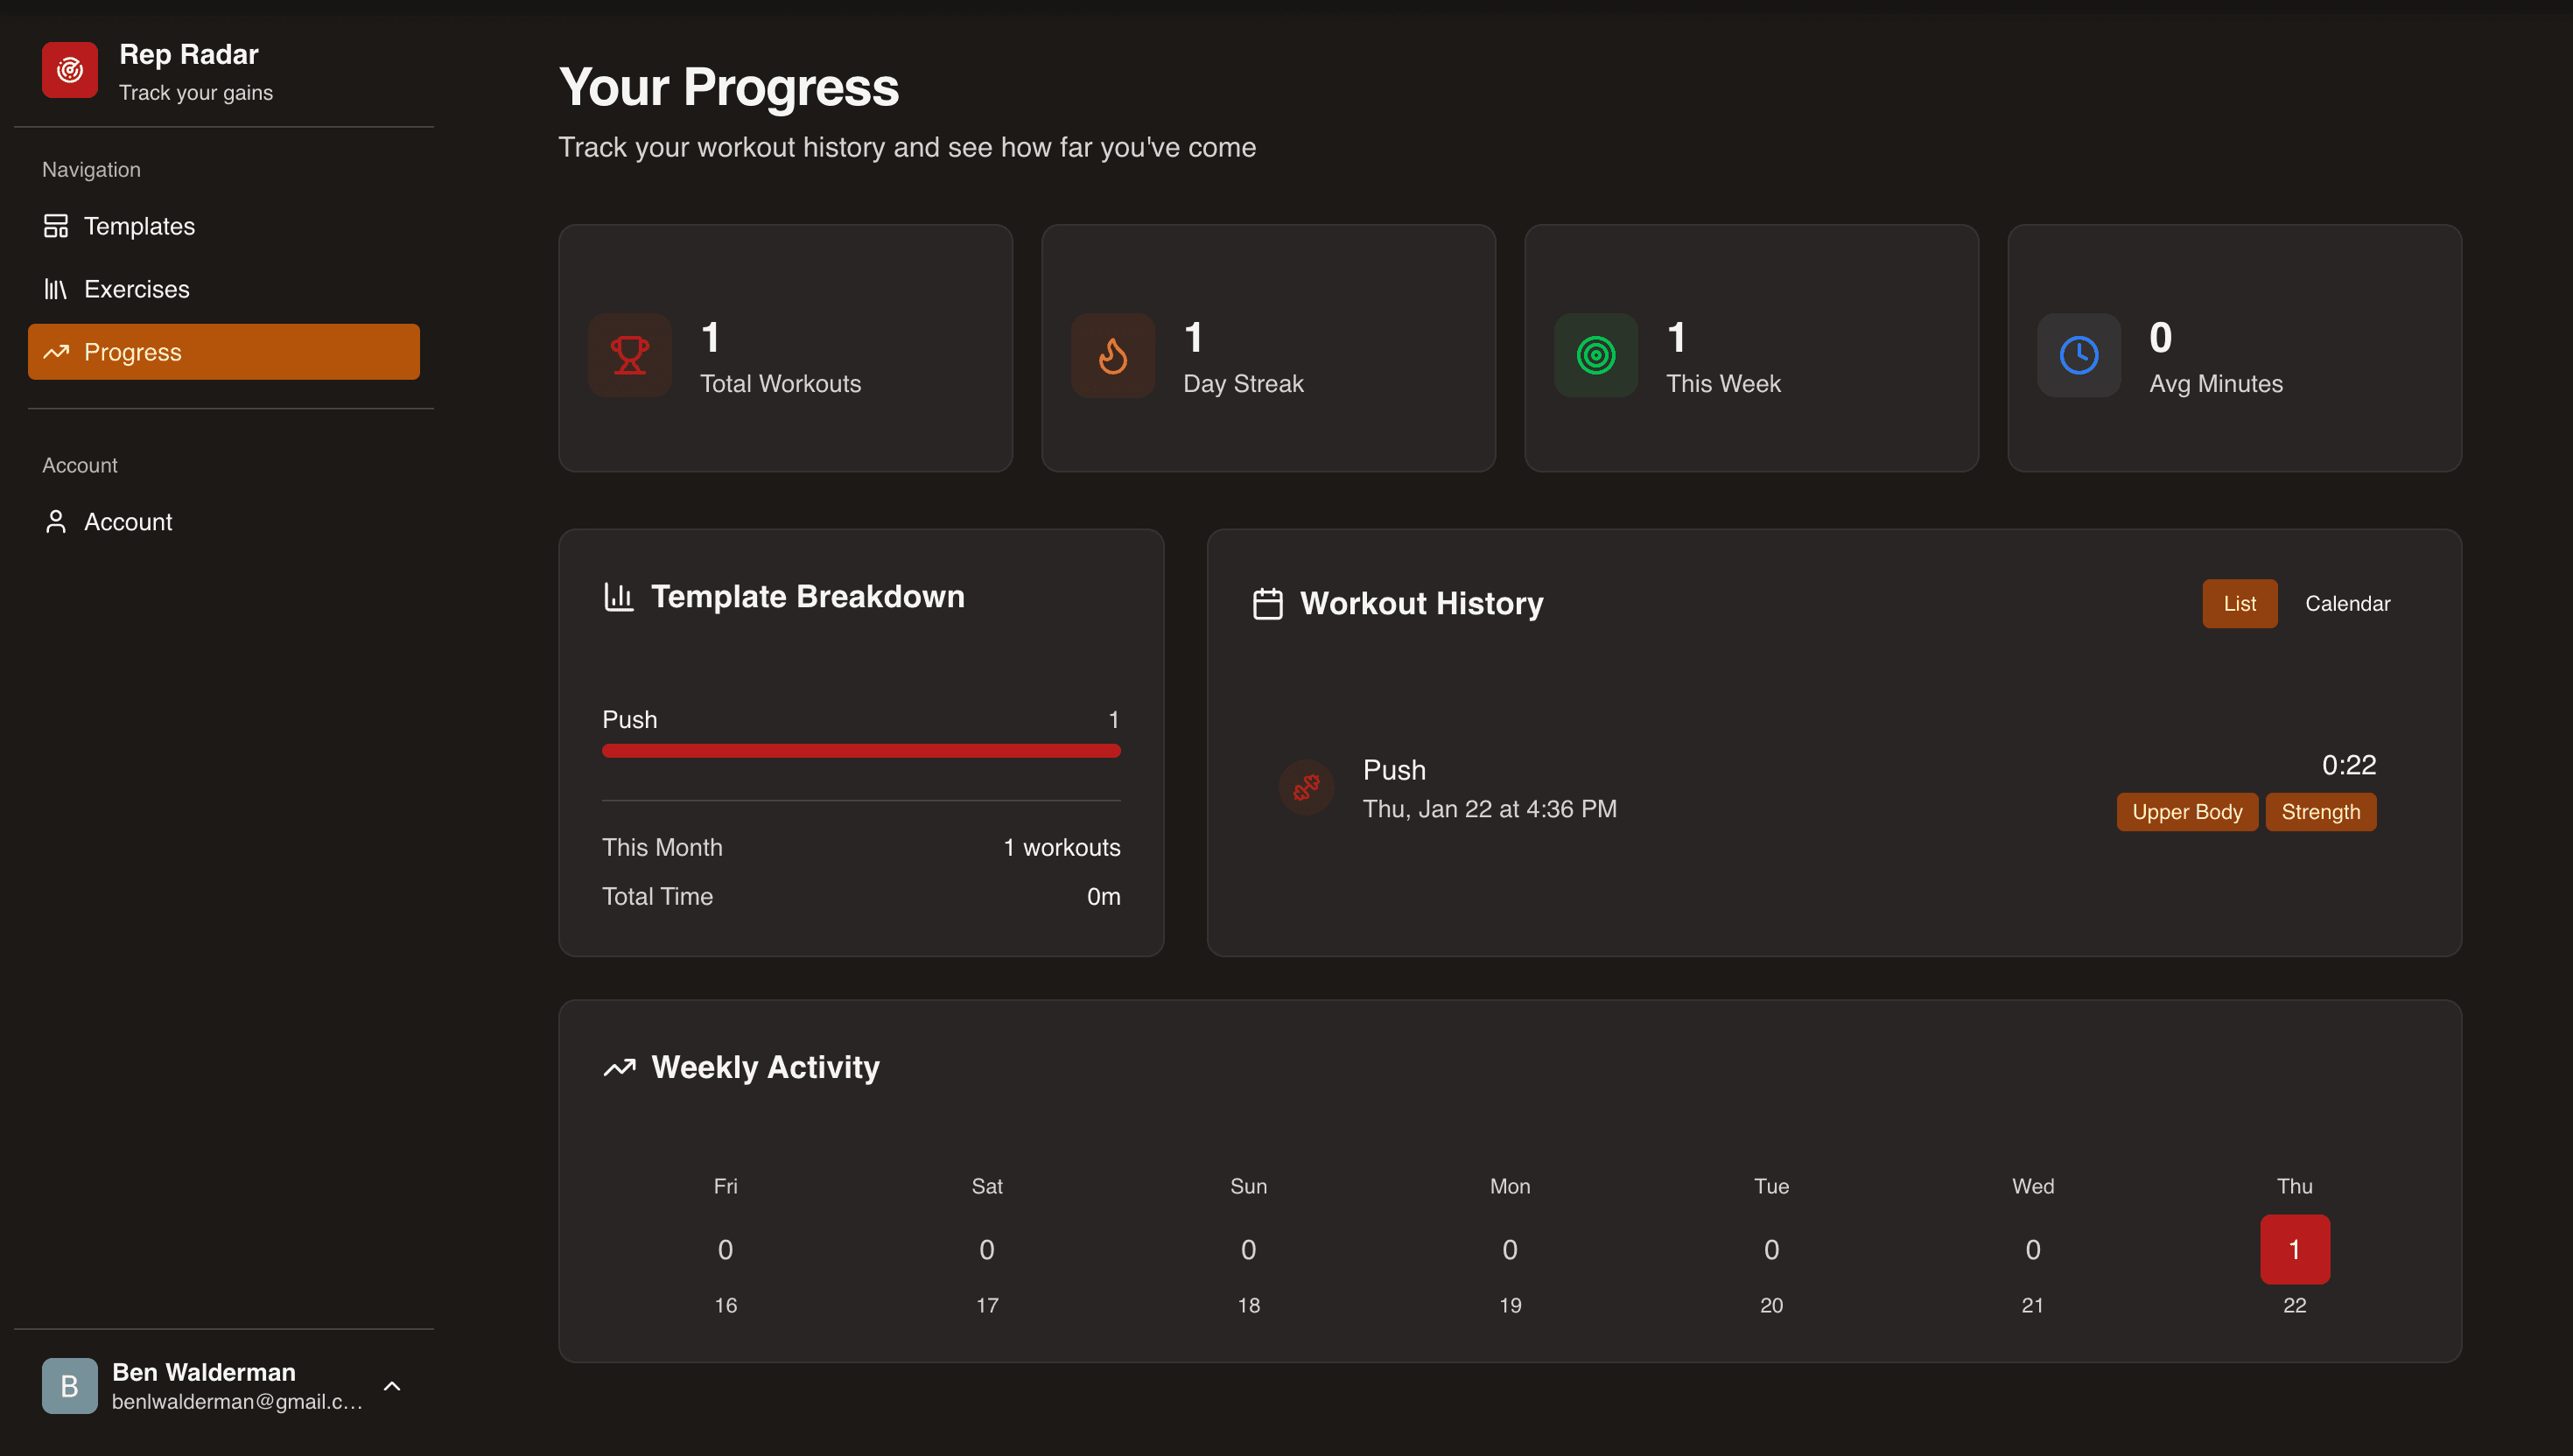Click the Tuesday 20 activity count
The height and width of the screenshot is (1456, 2573).
1771,1249
